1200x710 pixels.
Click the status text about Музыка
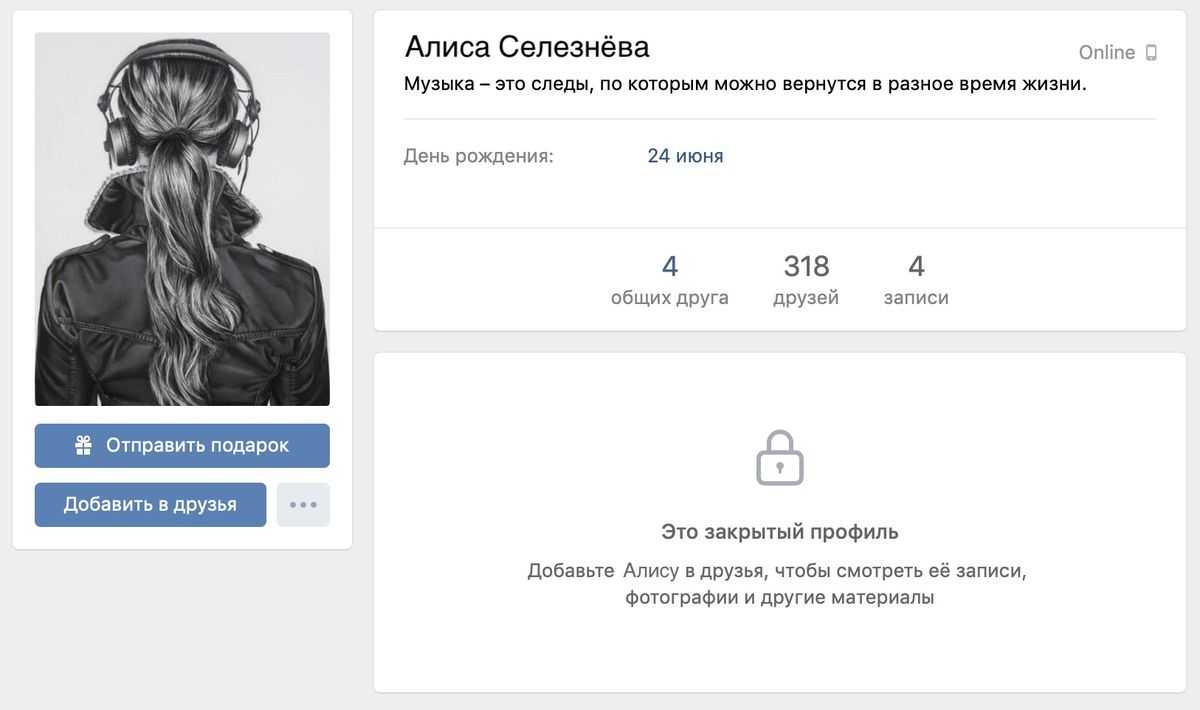point(745,84)
